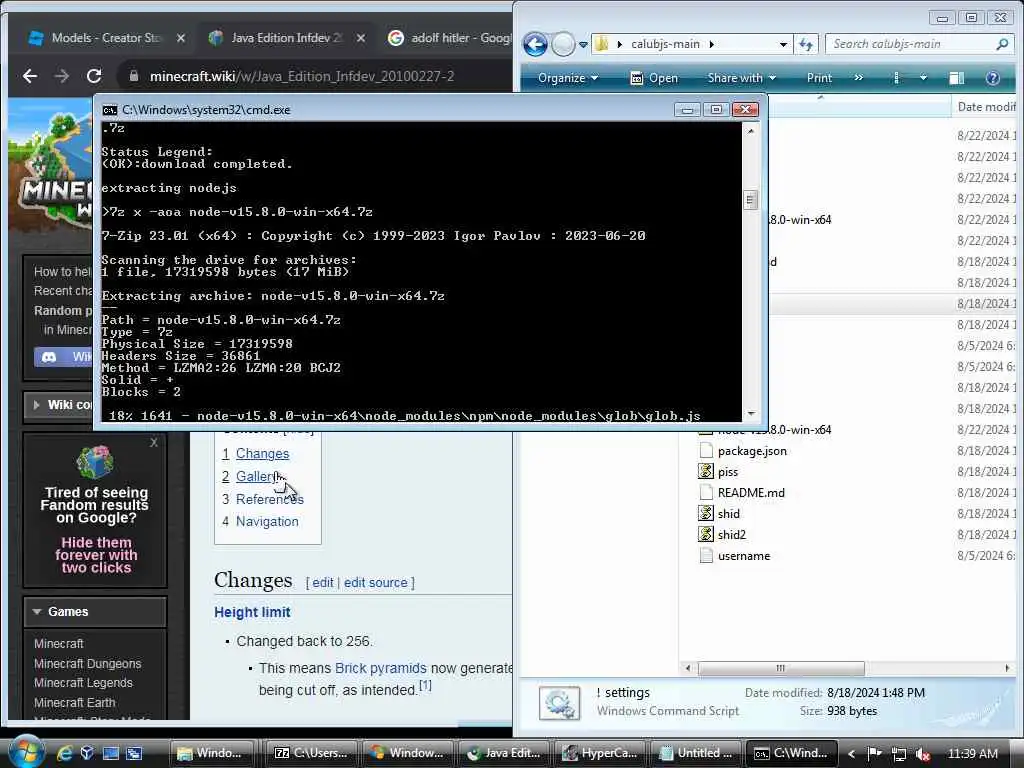The image size is (1024, 768).
Task: Toggle the Explorer preview pane
Action: (957, 78)
